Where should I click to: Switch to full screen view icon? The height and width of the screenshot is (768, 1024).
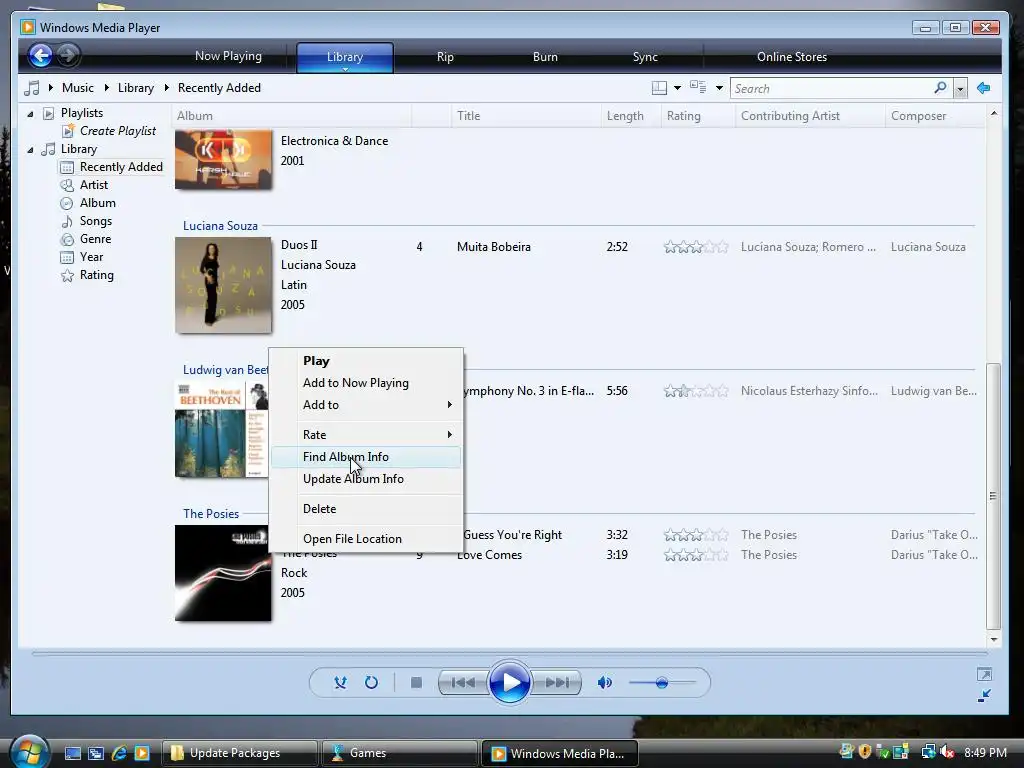[x=984, y=674]
